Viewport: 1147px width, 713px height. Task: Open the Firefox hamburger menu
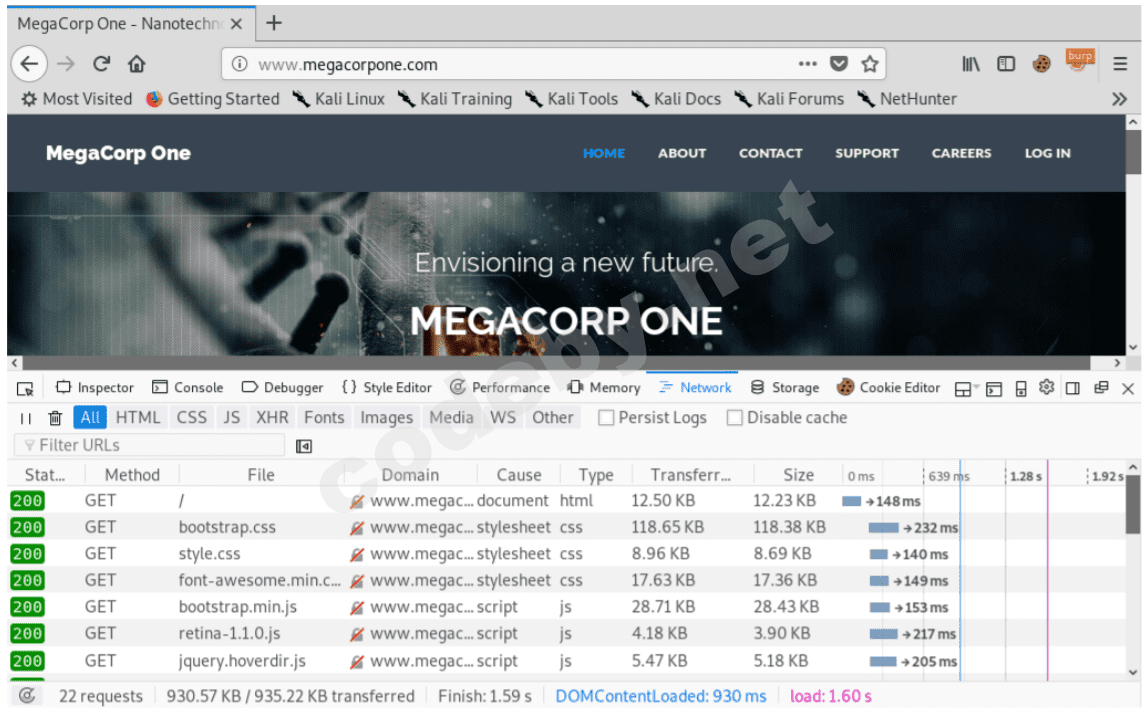pyautogui.click(x=1120, y=64)
